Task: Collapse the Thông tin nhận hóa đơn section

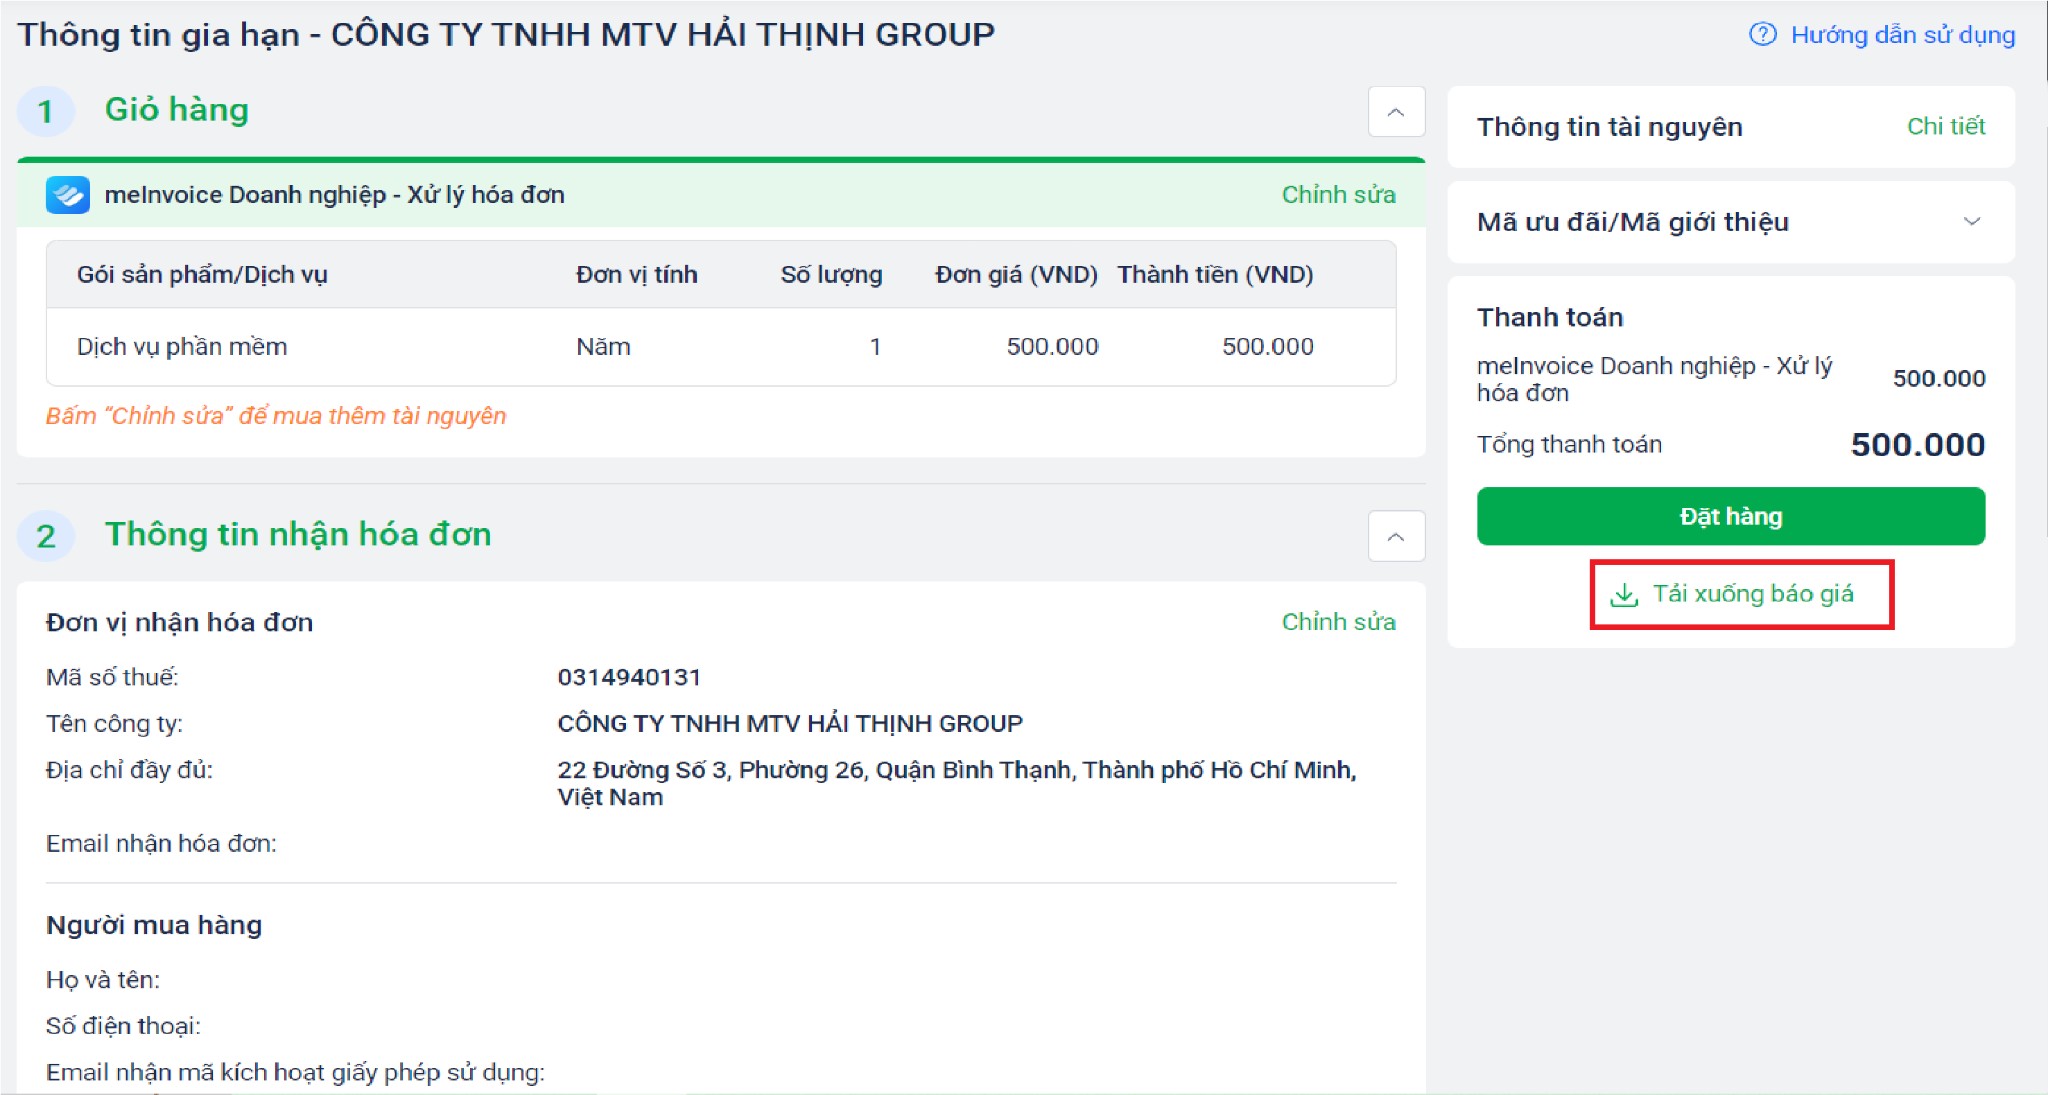Action: [x=1396, y=537]
